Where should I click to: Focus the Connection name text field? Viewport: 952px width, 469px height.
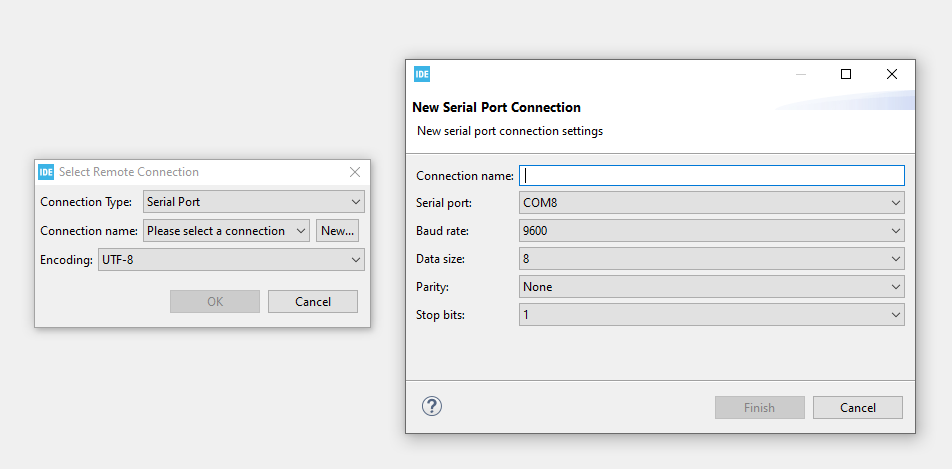tap(711, 175)
